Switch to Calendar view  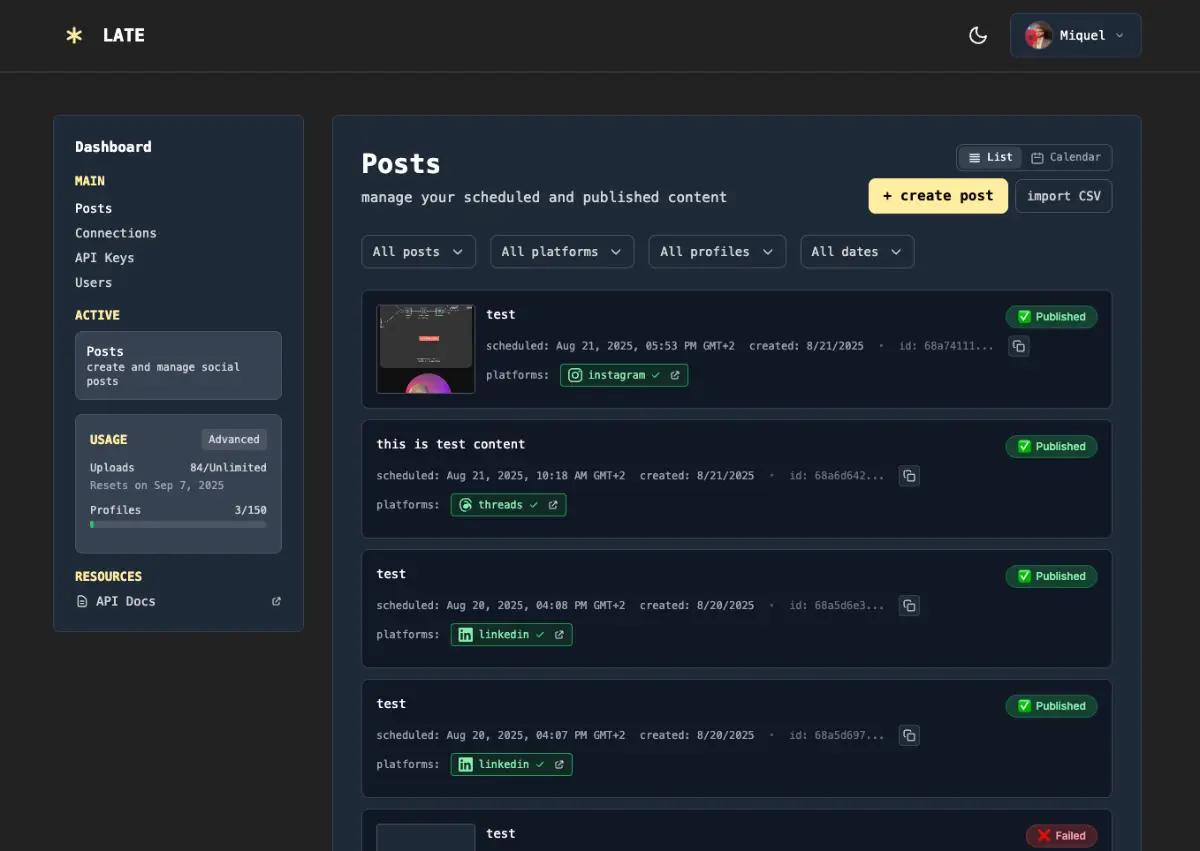pyautogui.click(x=1066, y=158)
